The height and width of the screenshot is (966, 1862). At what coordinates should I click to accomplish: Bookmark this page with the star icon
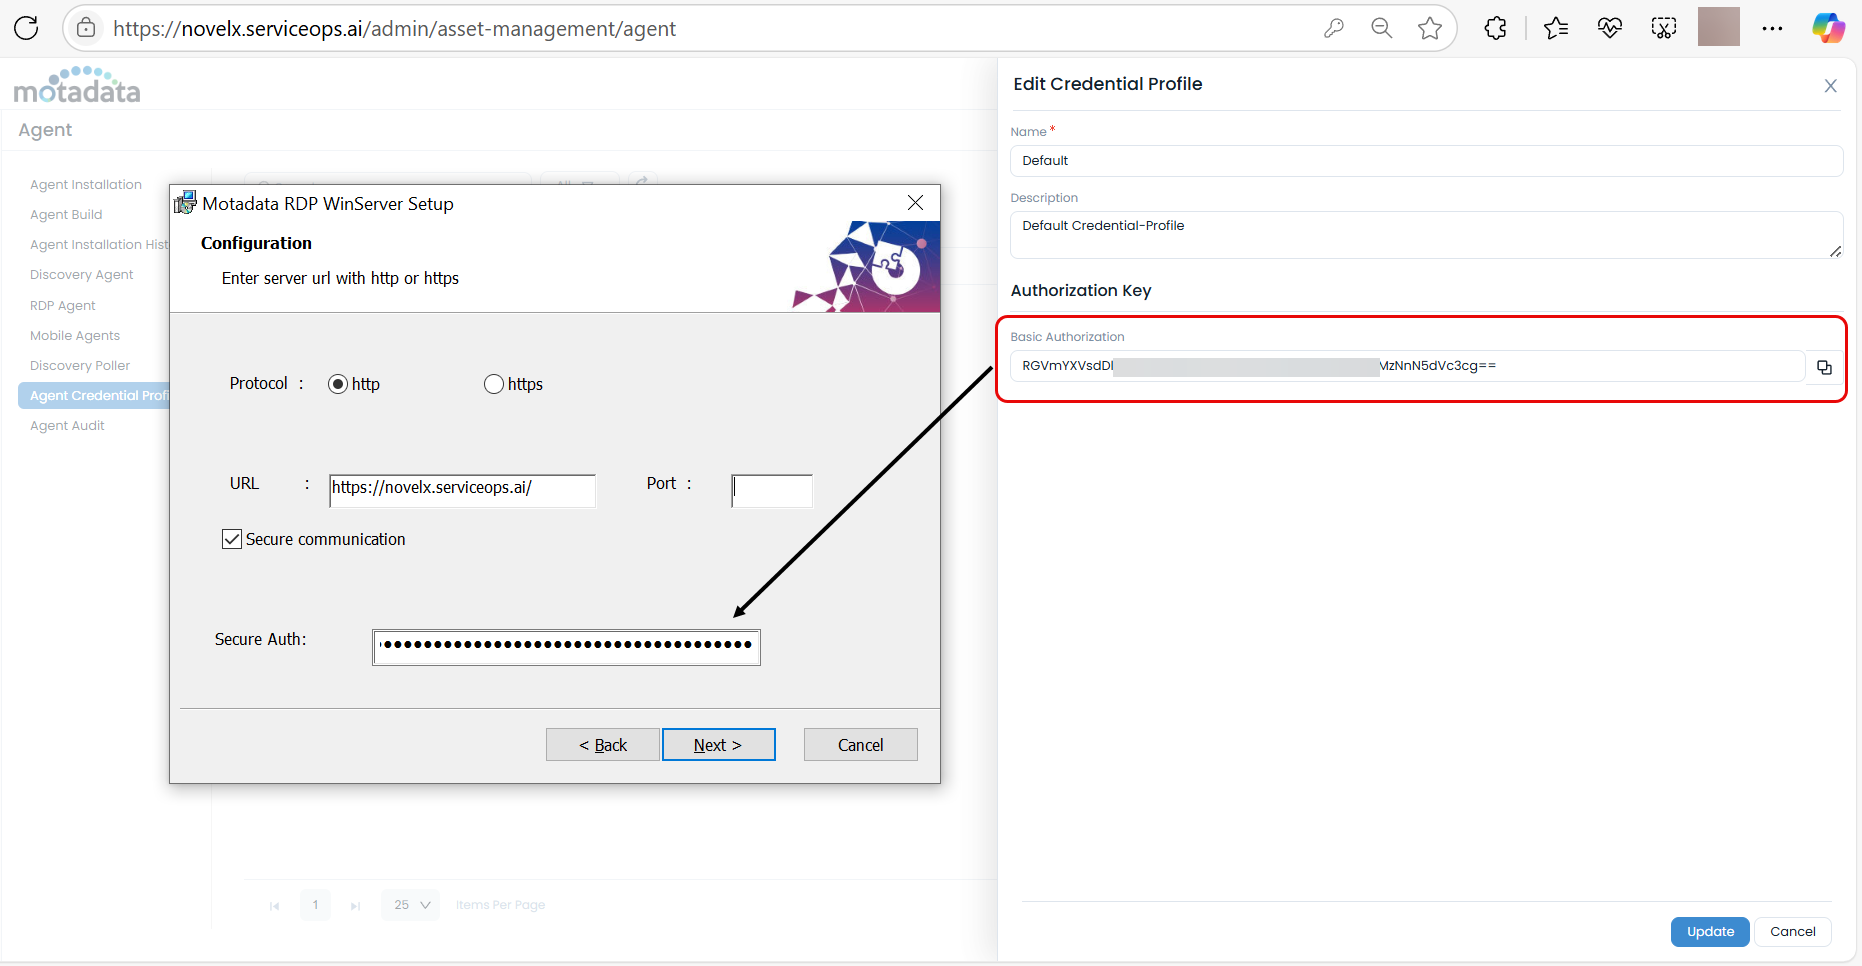point(1430,28)
